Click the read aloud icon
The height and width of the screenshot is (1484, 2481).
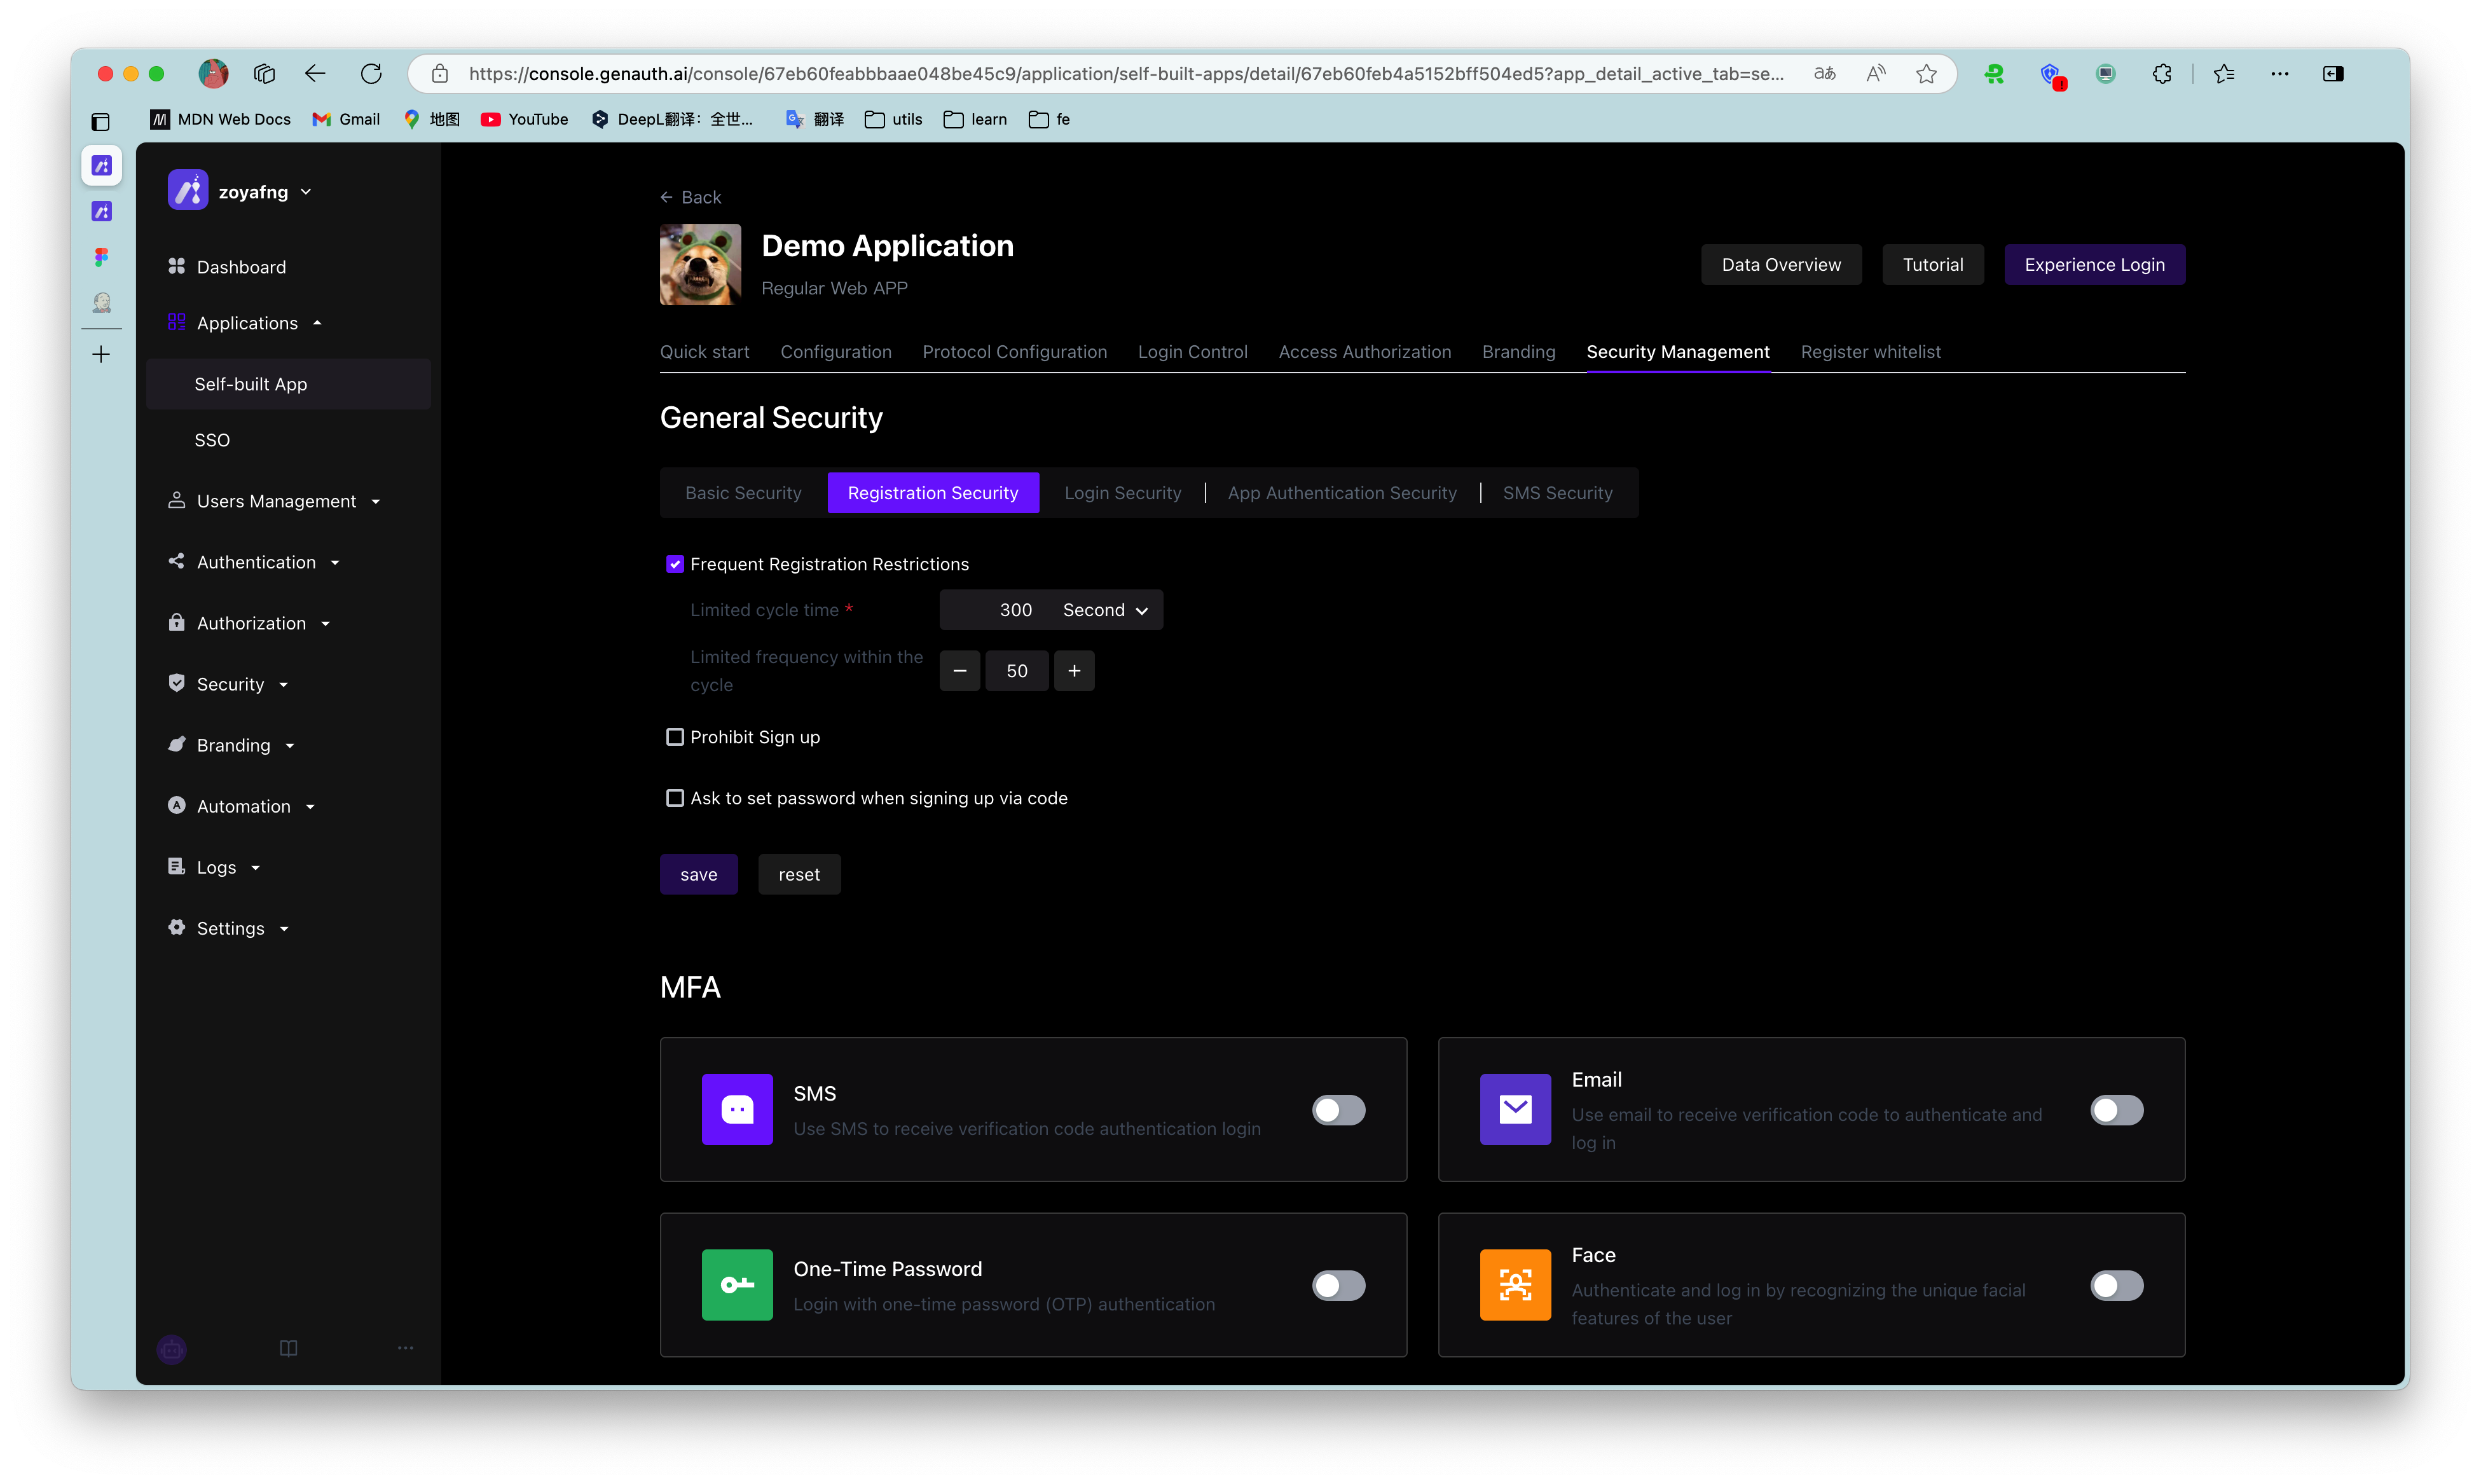pyautogui.click(x=1876, y=73)
